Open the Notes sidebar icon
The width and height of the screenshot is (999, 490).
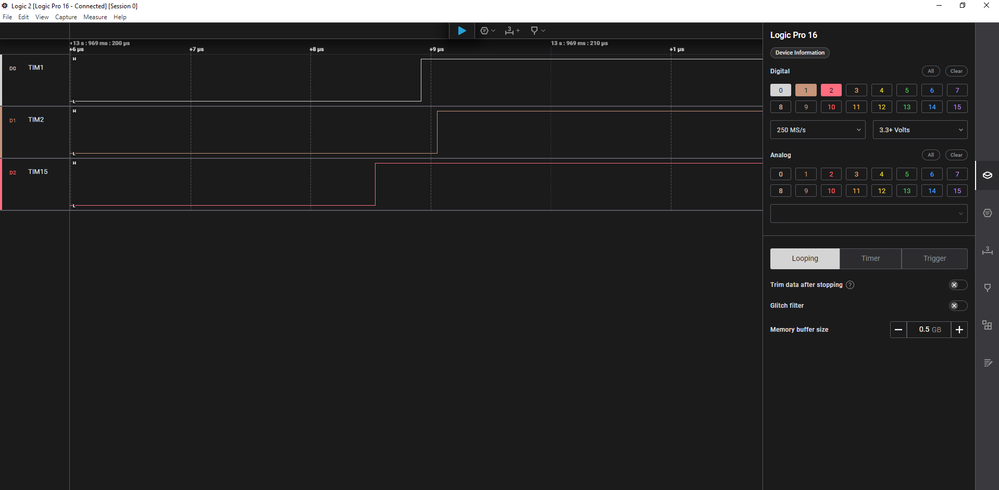[x=987, y=363]
